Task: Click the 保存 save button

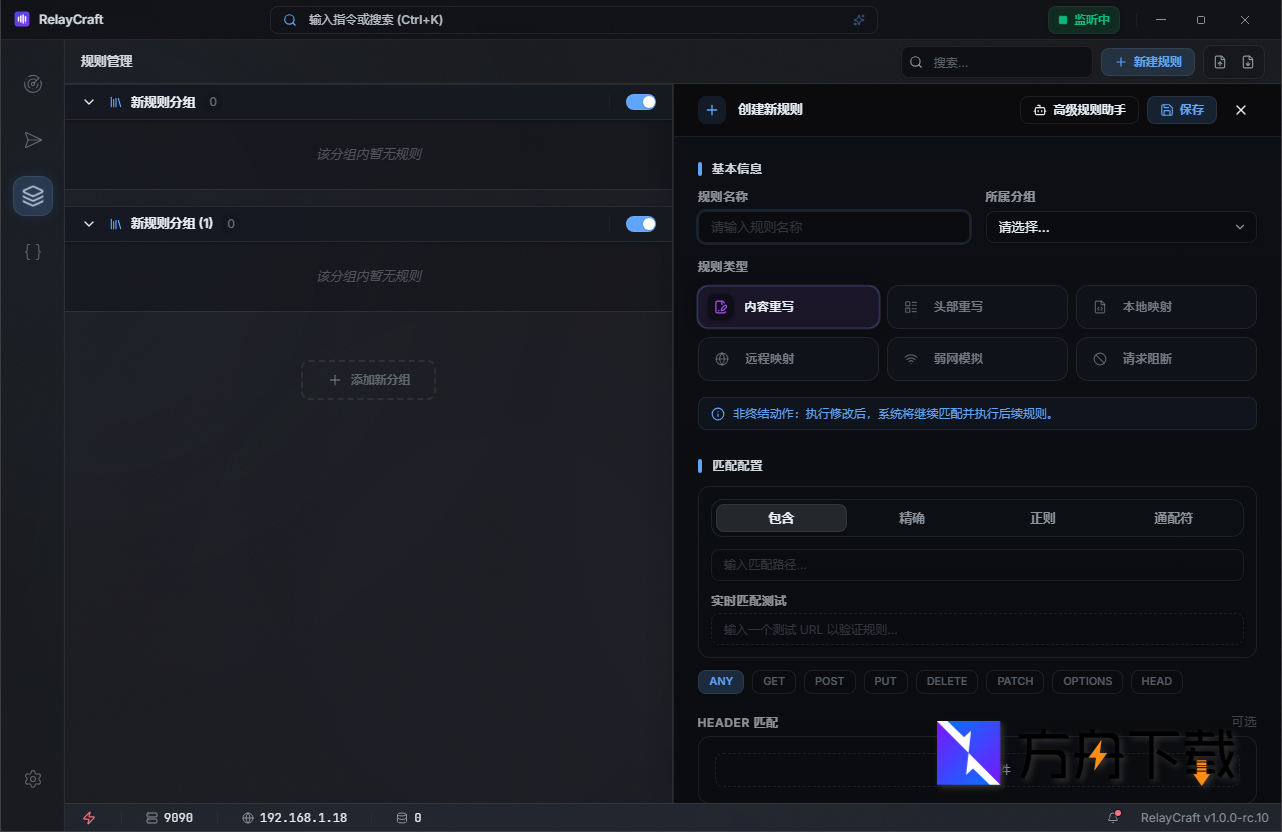Action: click(1181, 110)
